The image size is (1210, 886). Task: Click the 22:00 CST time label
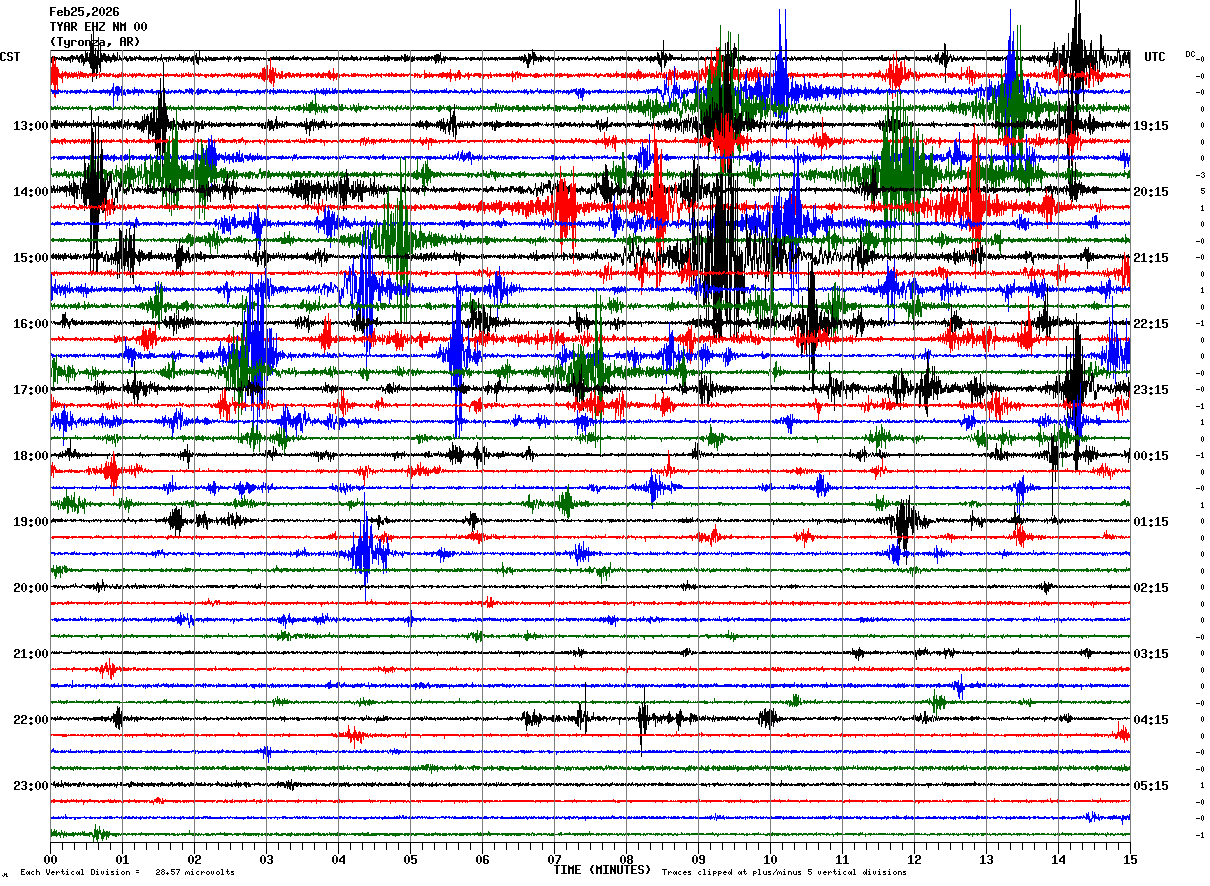(x=31, y=720)
